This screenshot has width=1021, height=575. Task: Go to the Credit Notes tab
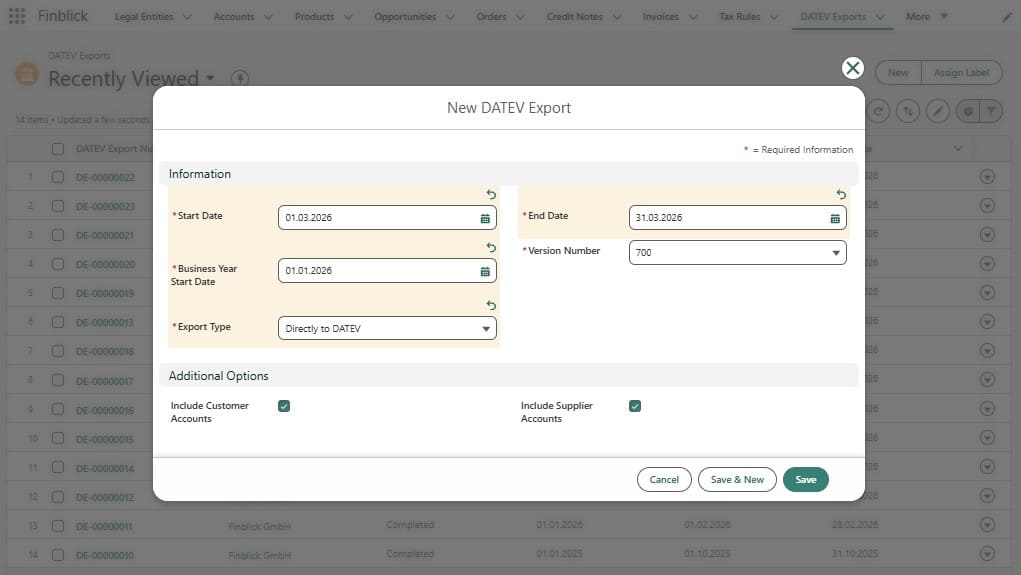tap(574, 17)
